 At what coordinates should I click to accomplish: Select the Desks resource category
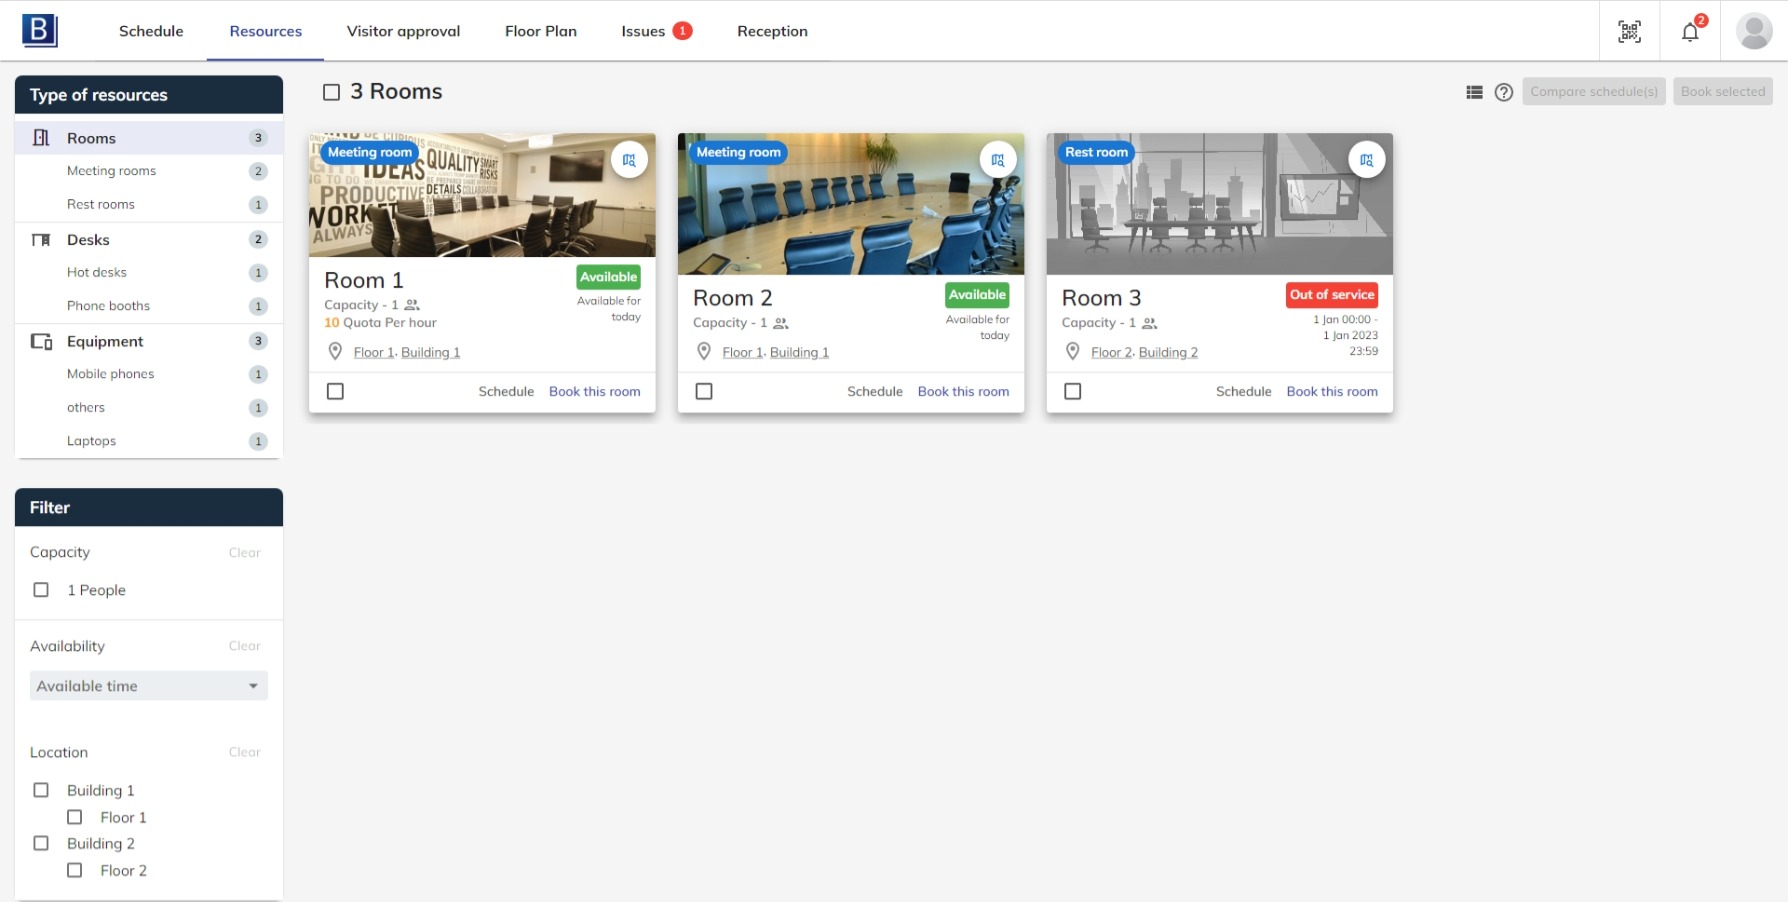tap(88, 240)
